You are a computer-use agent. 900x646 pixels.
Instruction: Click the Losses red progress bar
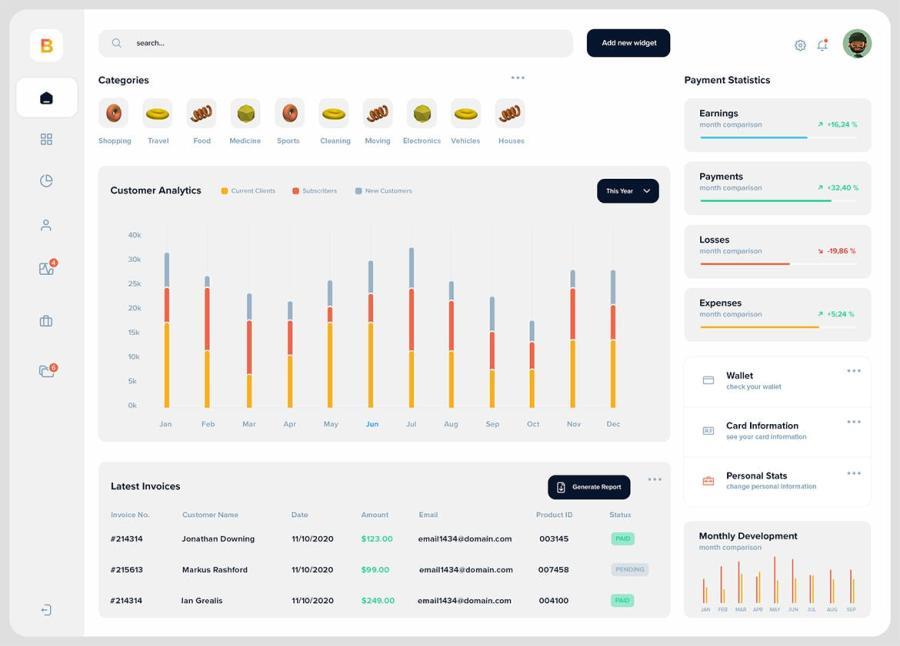745,264
